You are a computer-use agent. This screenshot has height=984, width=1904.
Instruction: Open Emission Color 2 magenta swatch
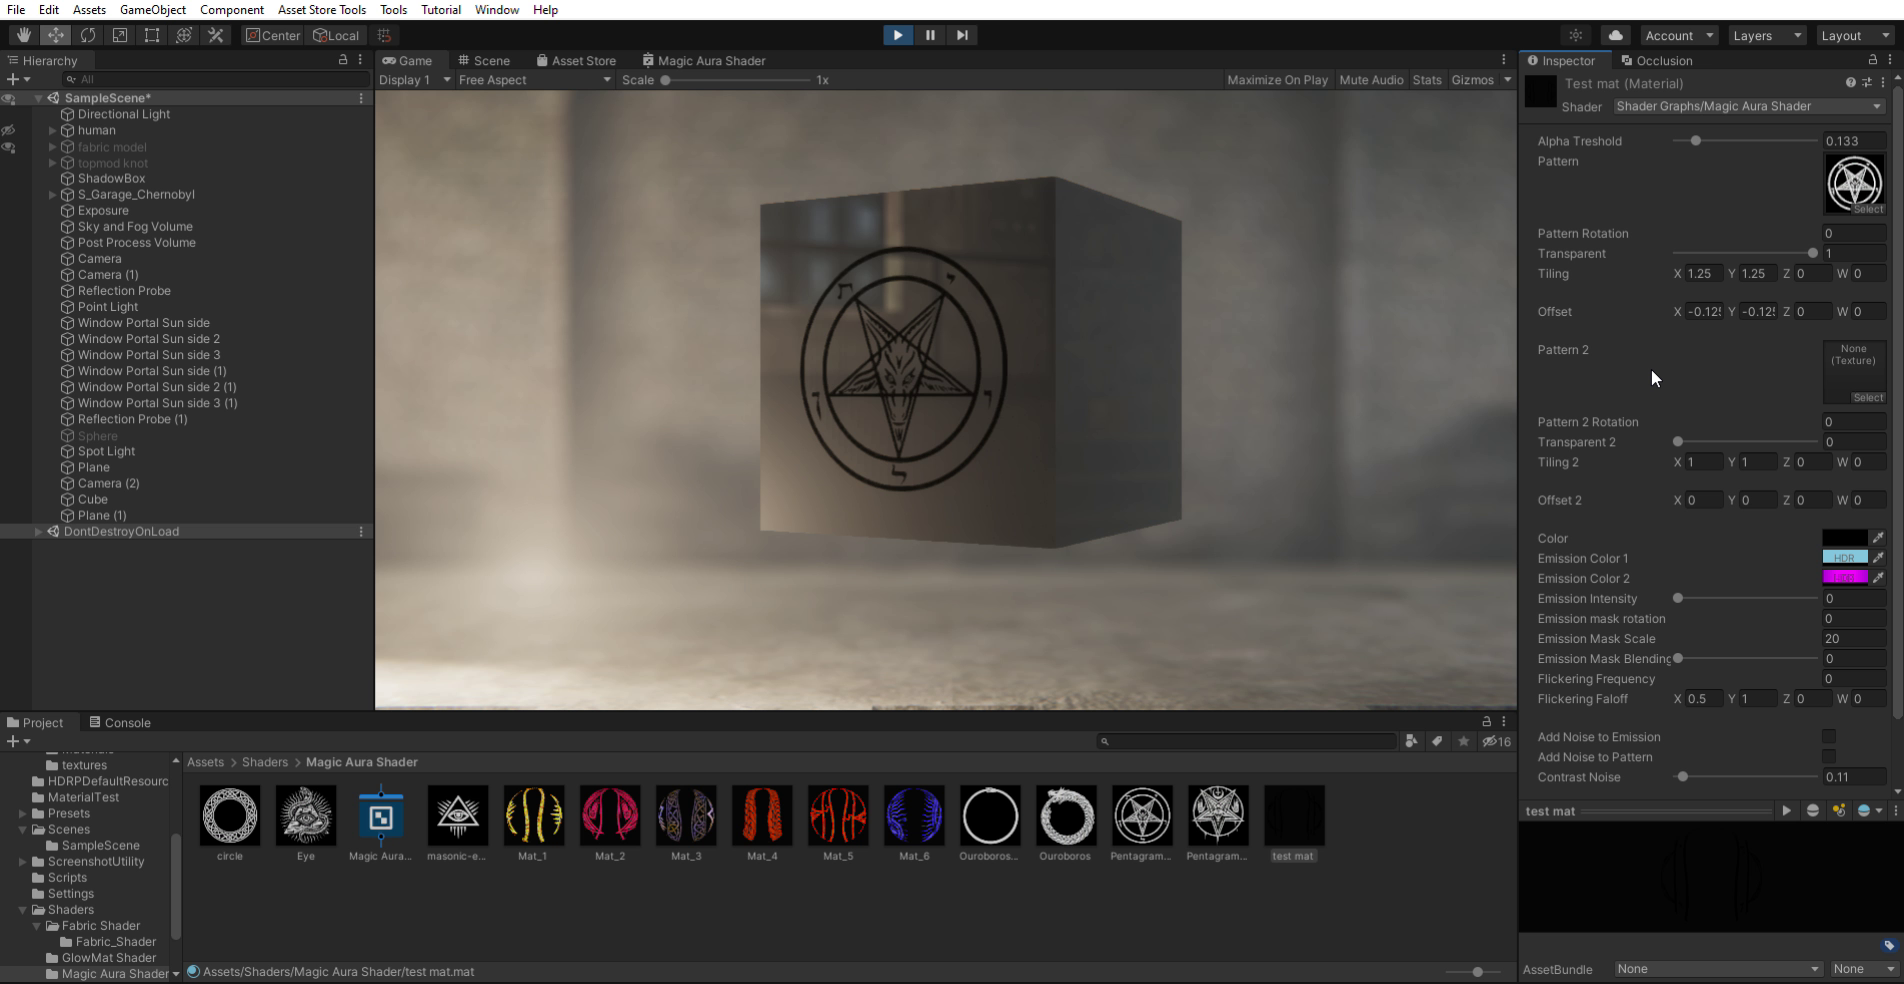pyautogui.click(x=1845, y=578)
